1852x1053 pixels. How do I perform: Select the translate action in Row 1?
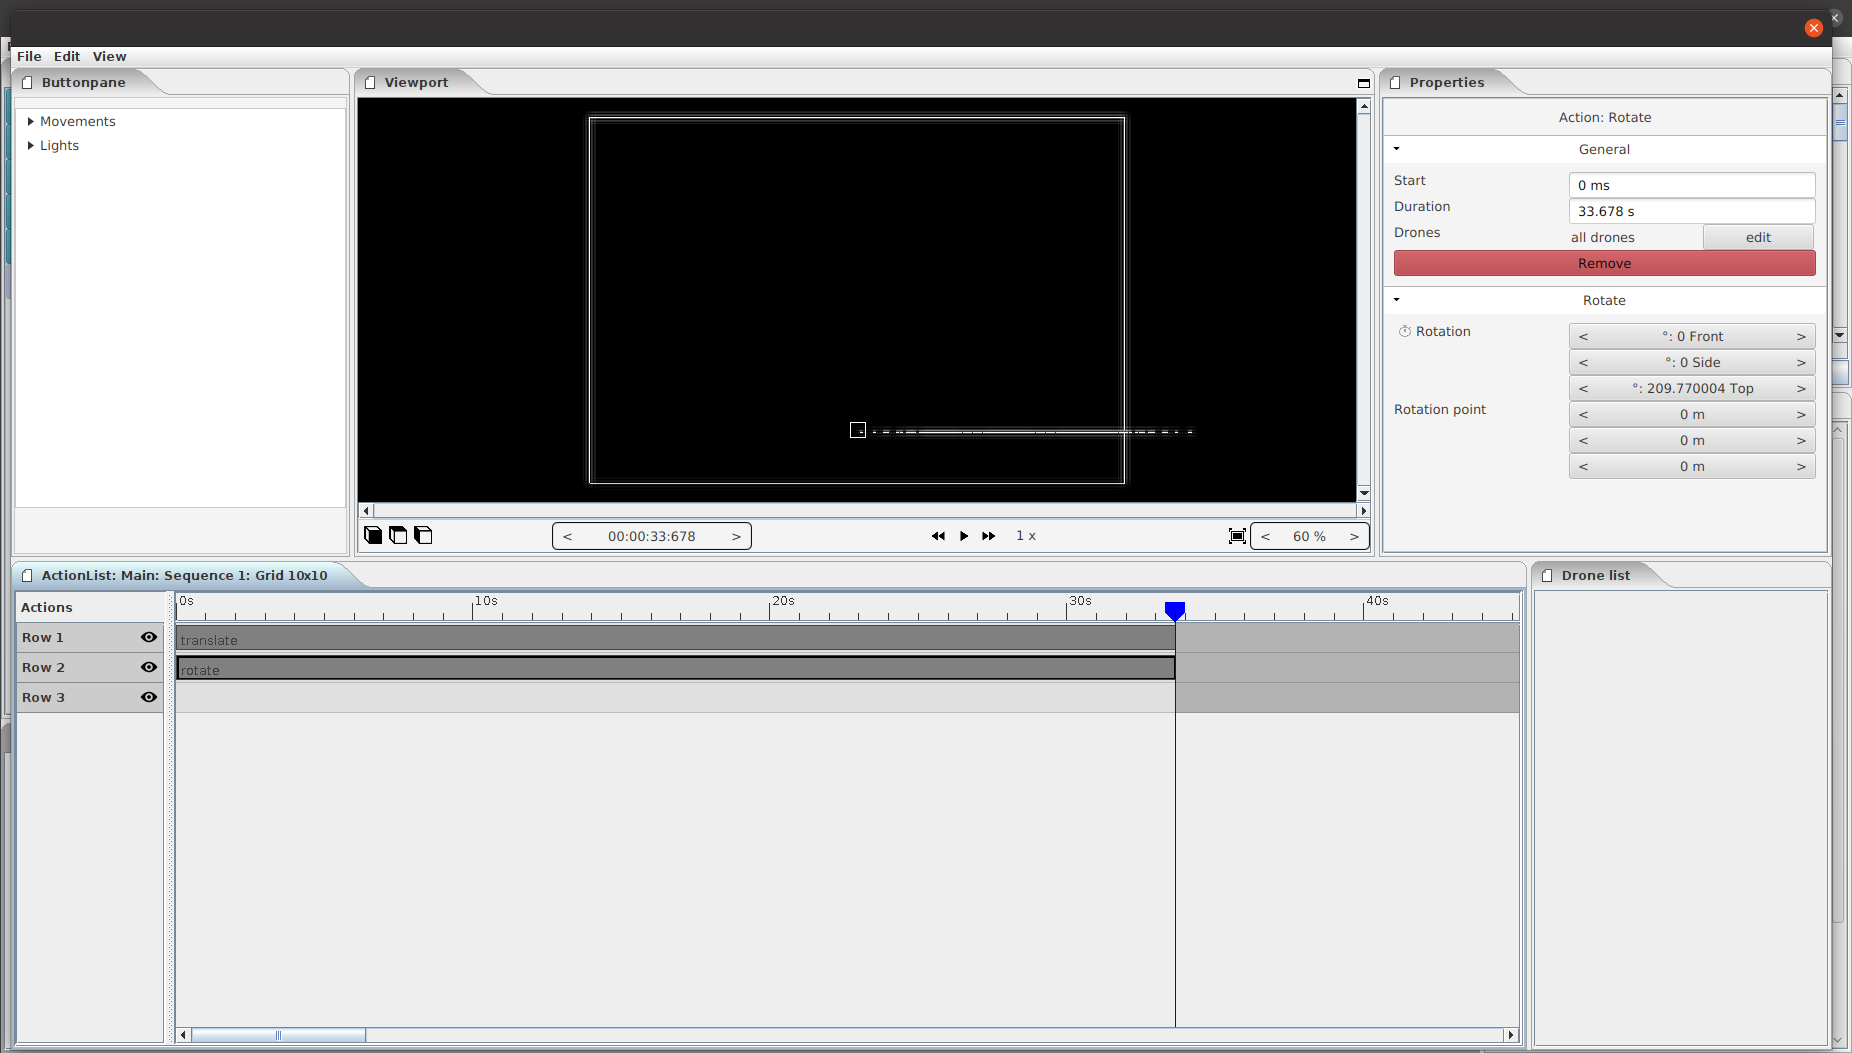tap(675, 639)
